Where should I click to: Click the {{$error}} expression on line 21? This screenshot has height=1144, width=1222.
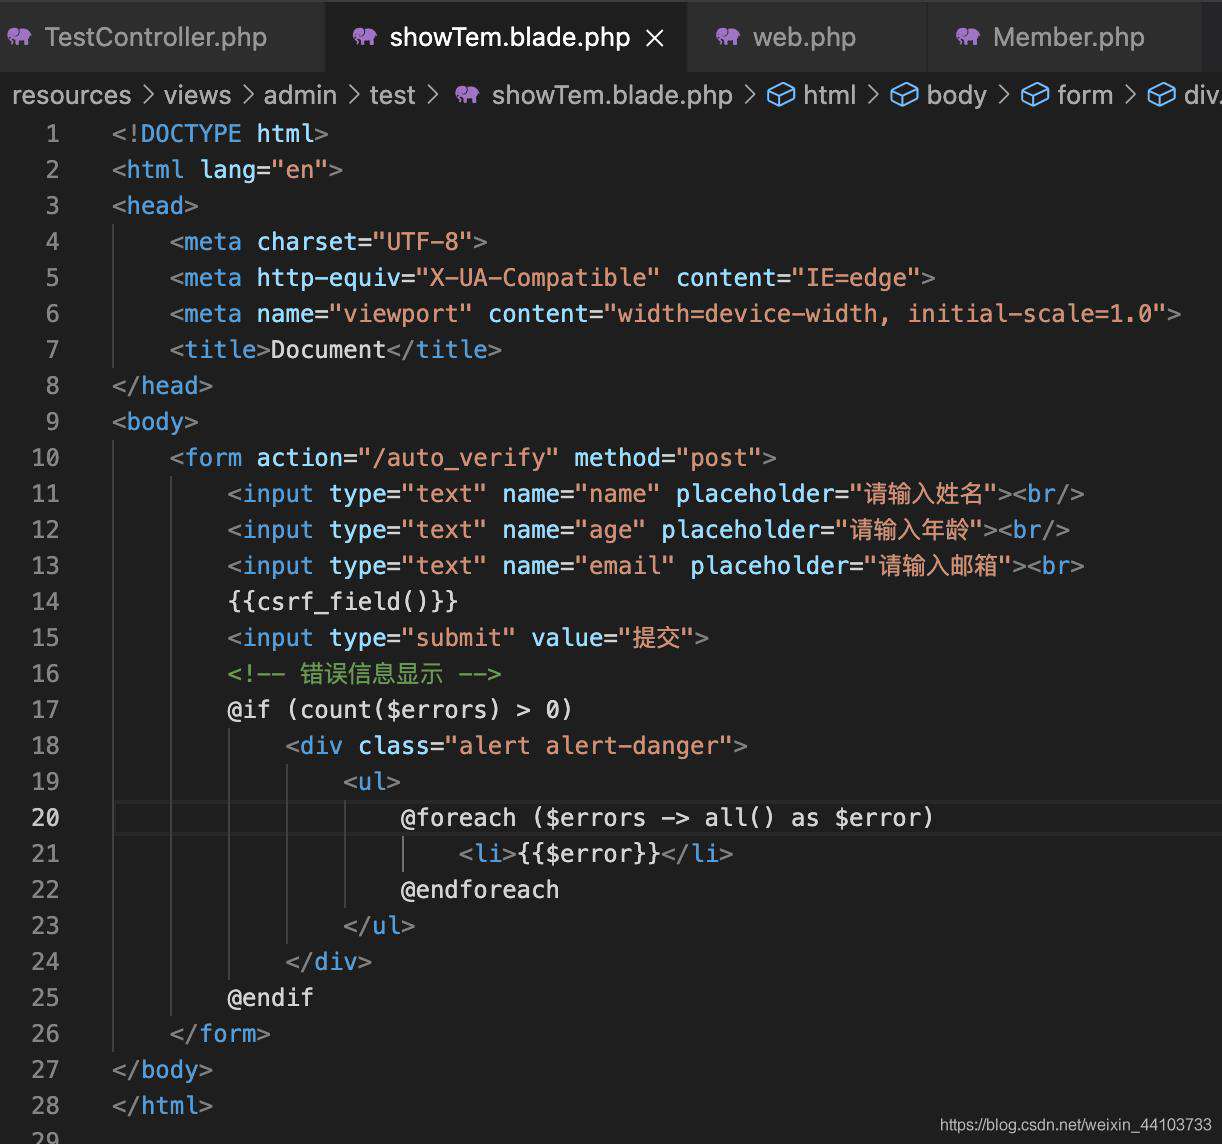click(589, 854)
